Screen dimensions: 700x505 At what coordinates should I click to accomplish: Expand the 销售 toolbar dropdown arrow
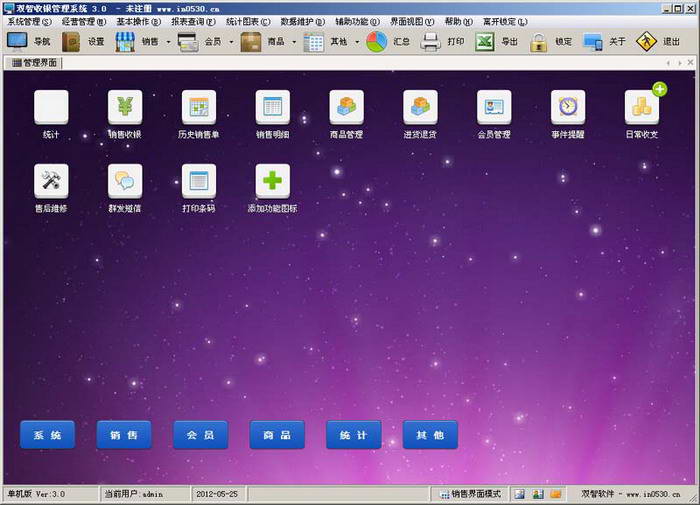[x=168, y=42]
